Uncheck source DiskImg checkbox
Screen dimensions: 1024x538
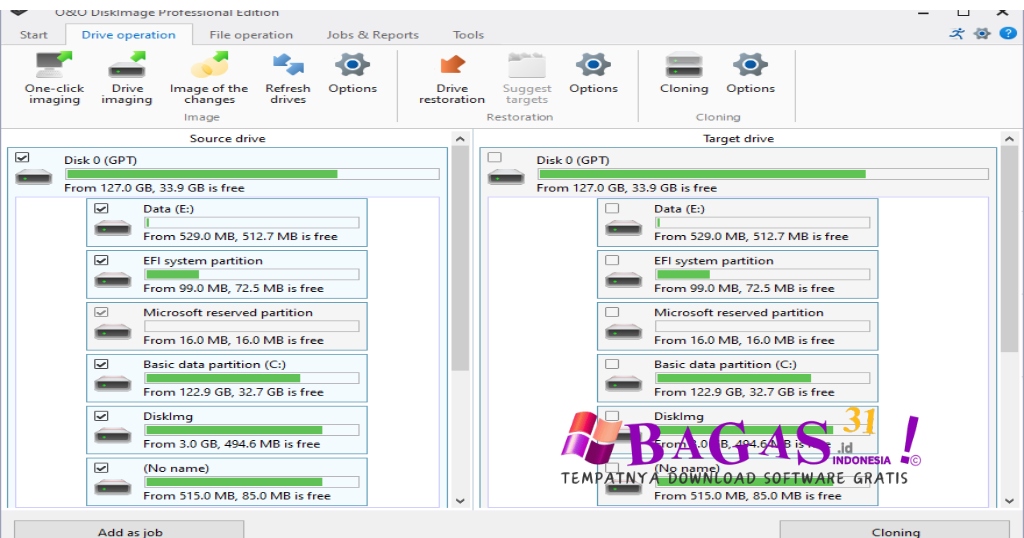pos(101,416)
